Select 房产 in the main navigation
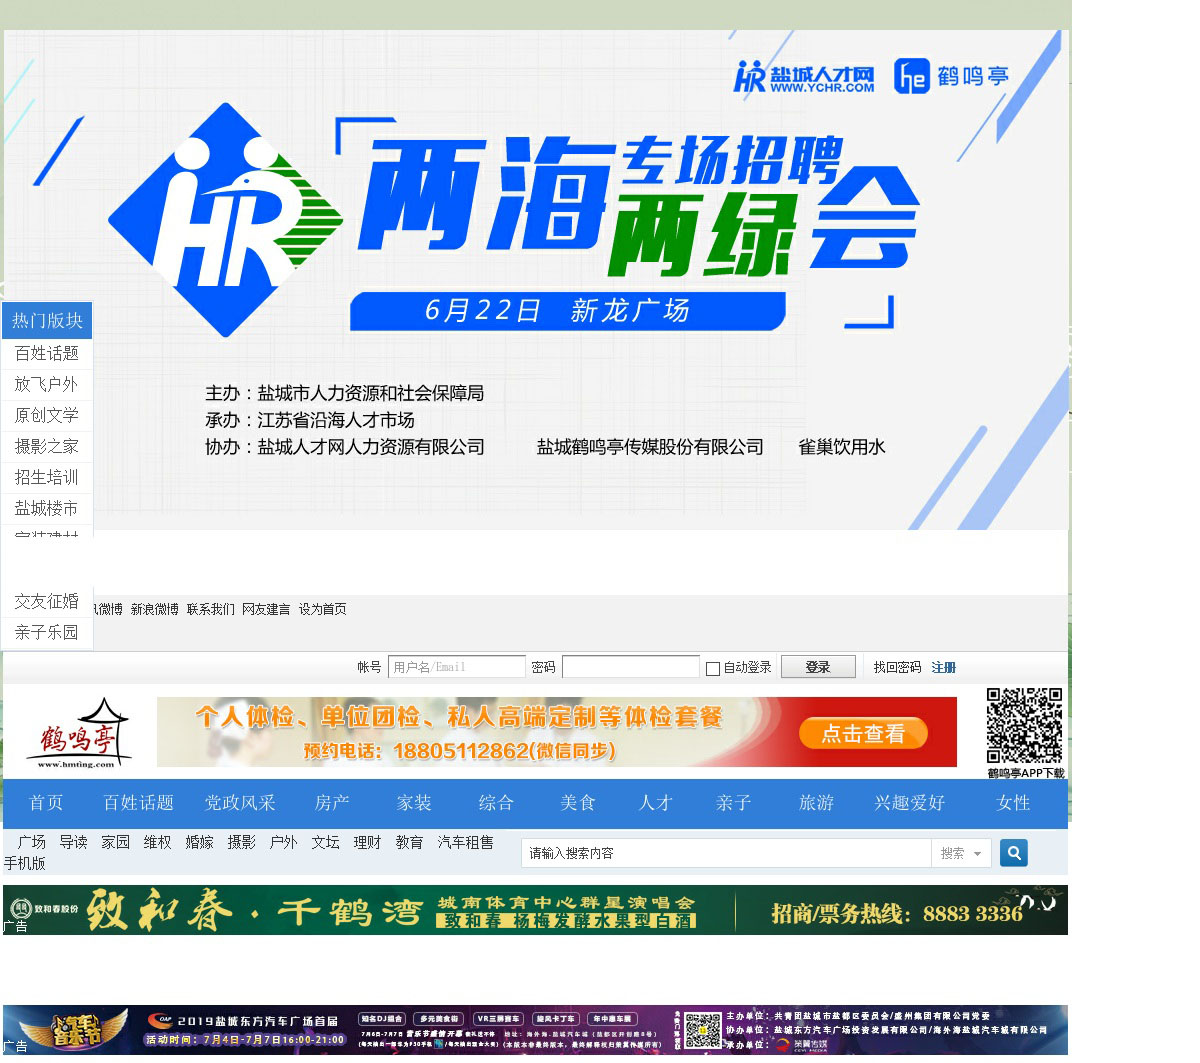This screenshot has height=1063, width=1200. tap(332, 803)
